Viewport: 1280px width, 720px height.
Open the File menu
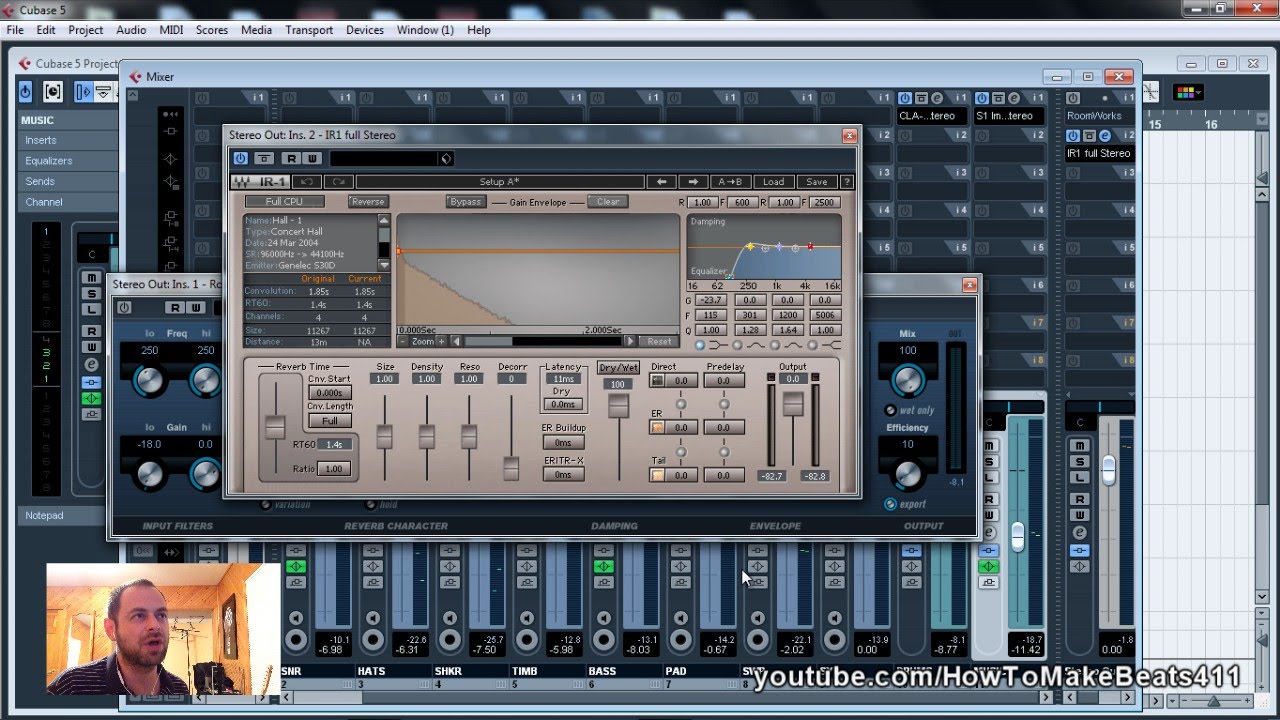[x=15, y=30]
